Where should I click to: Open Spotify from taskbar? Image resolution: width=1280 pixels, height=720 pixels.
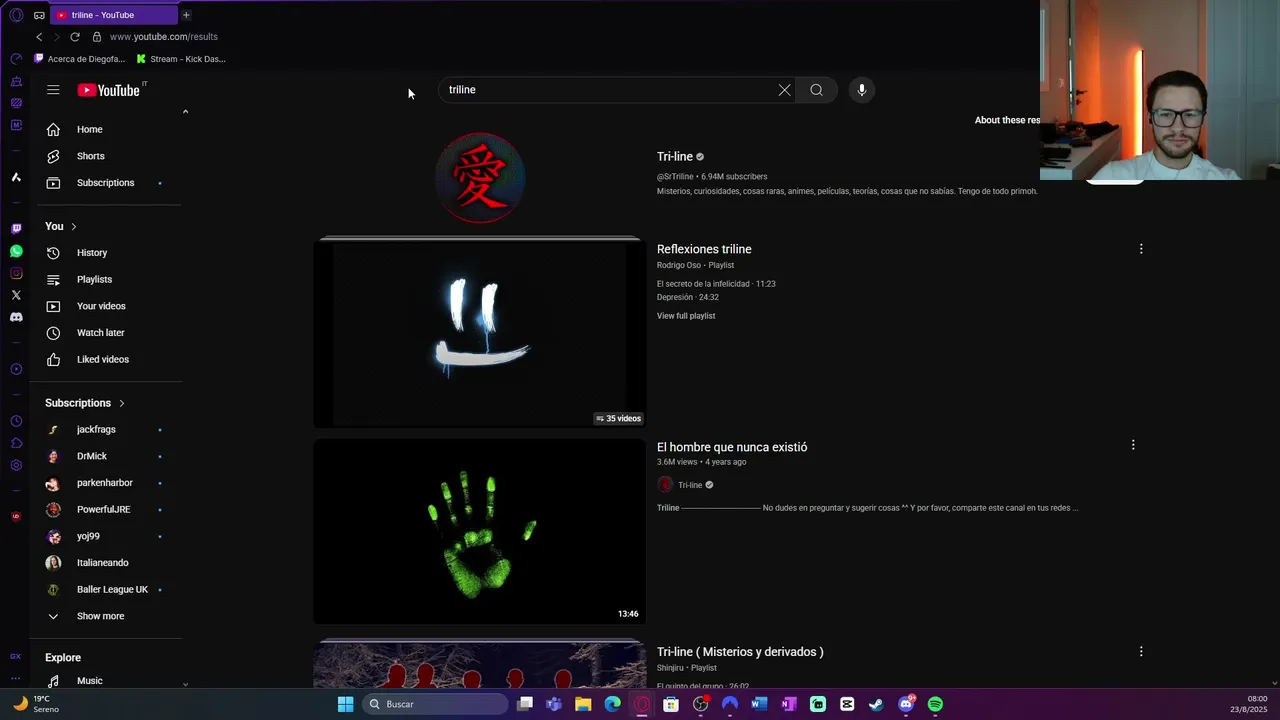(935, 704)
